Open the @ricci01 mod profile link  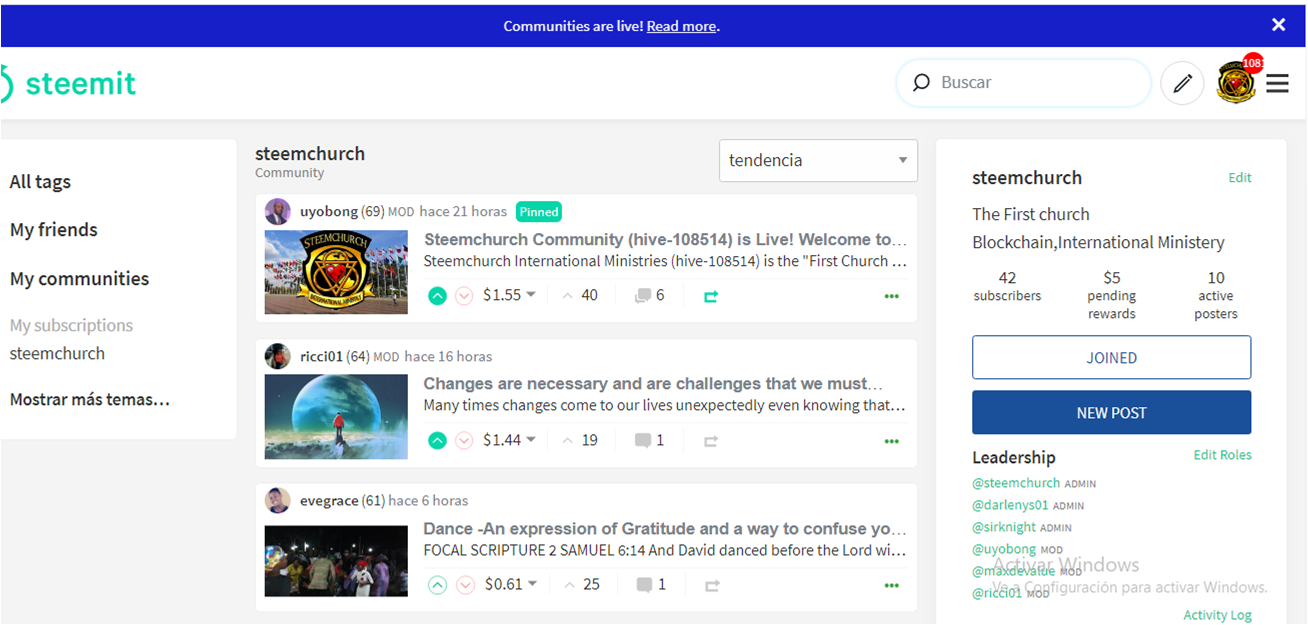coord(997,593)
